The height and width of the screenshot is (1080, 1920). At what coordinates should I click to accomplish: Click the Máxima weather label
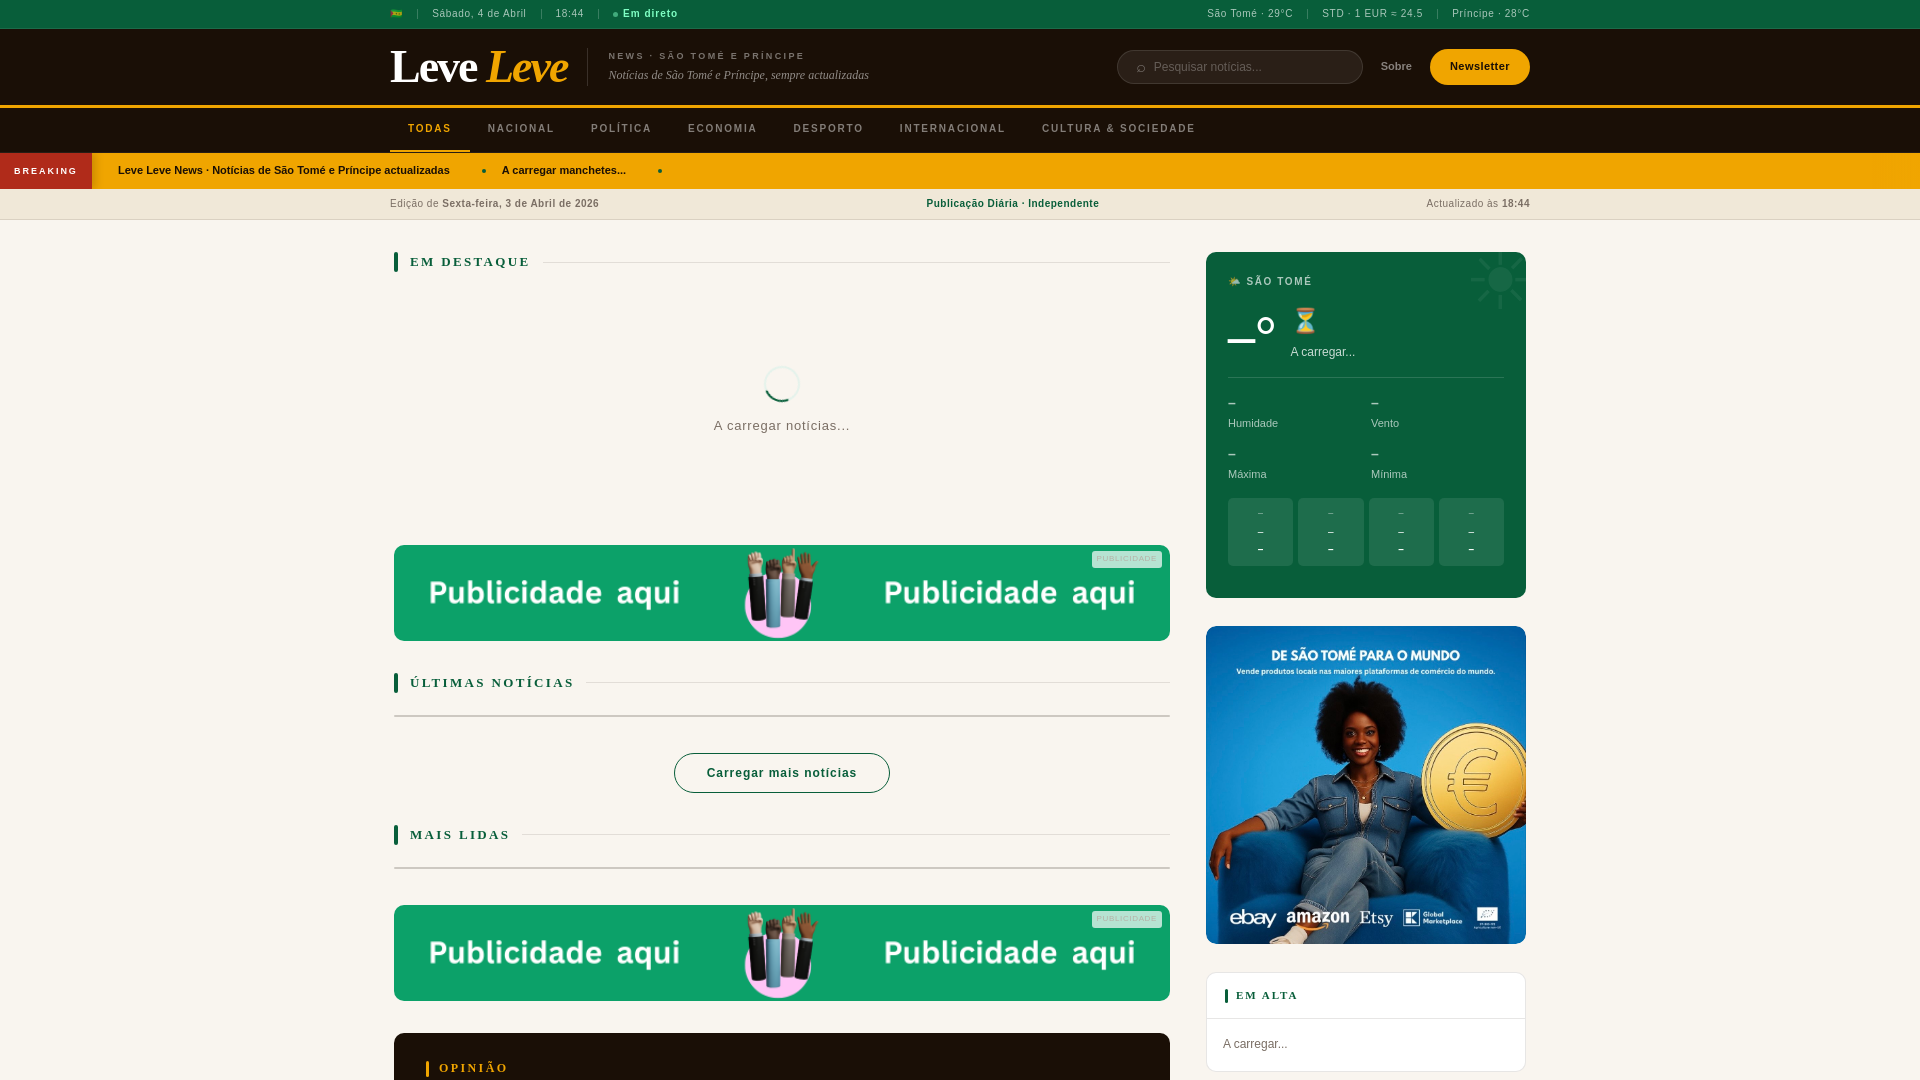[x=1247, y=475]
